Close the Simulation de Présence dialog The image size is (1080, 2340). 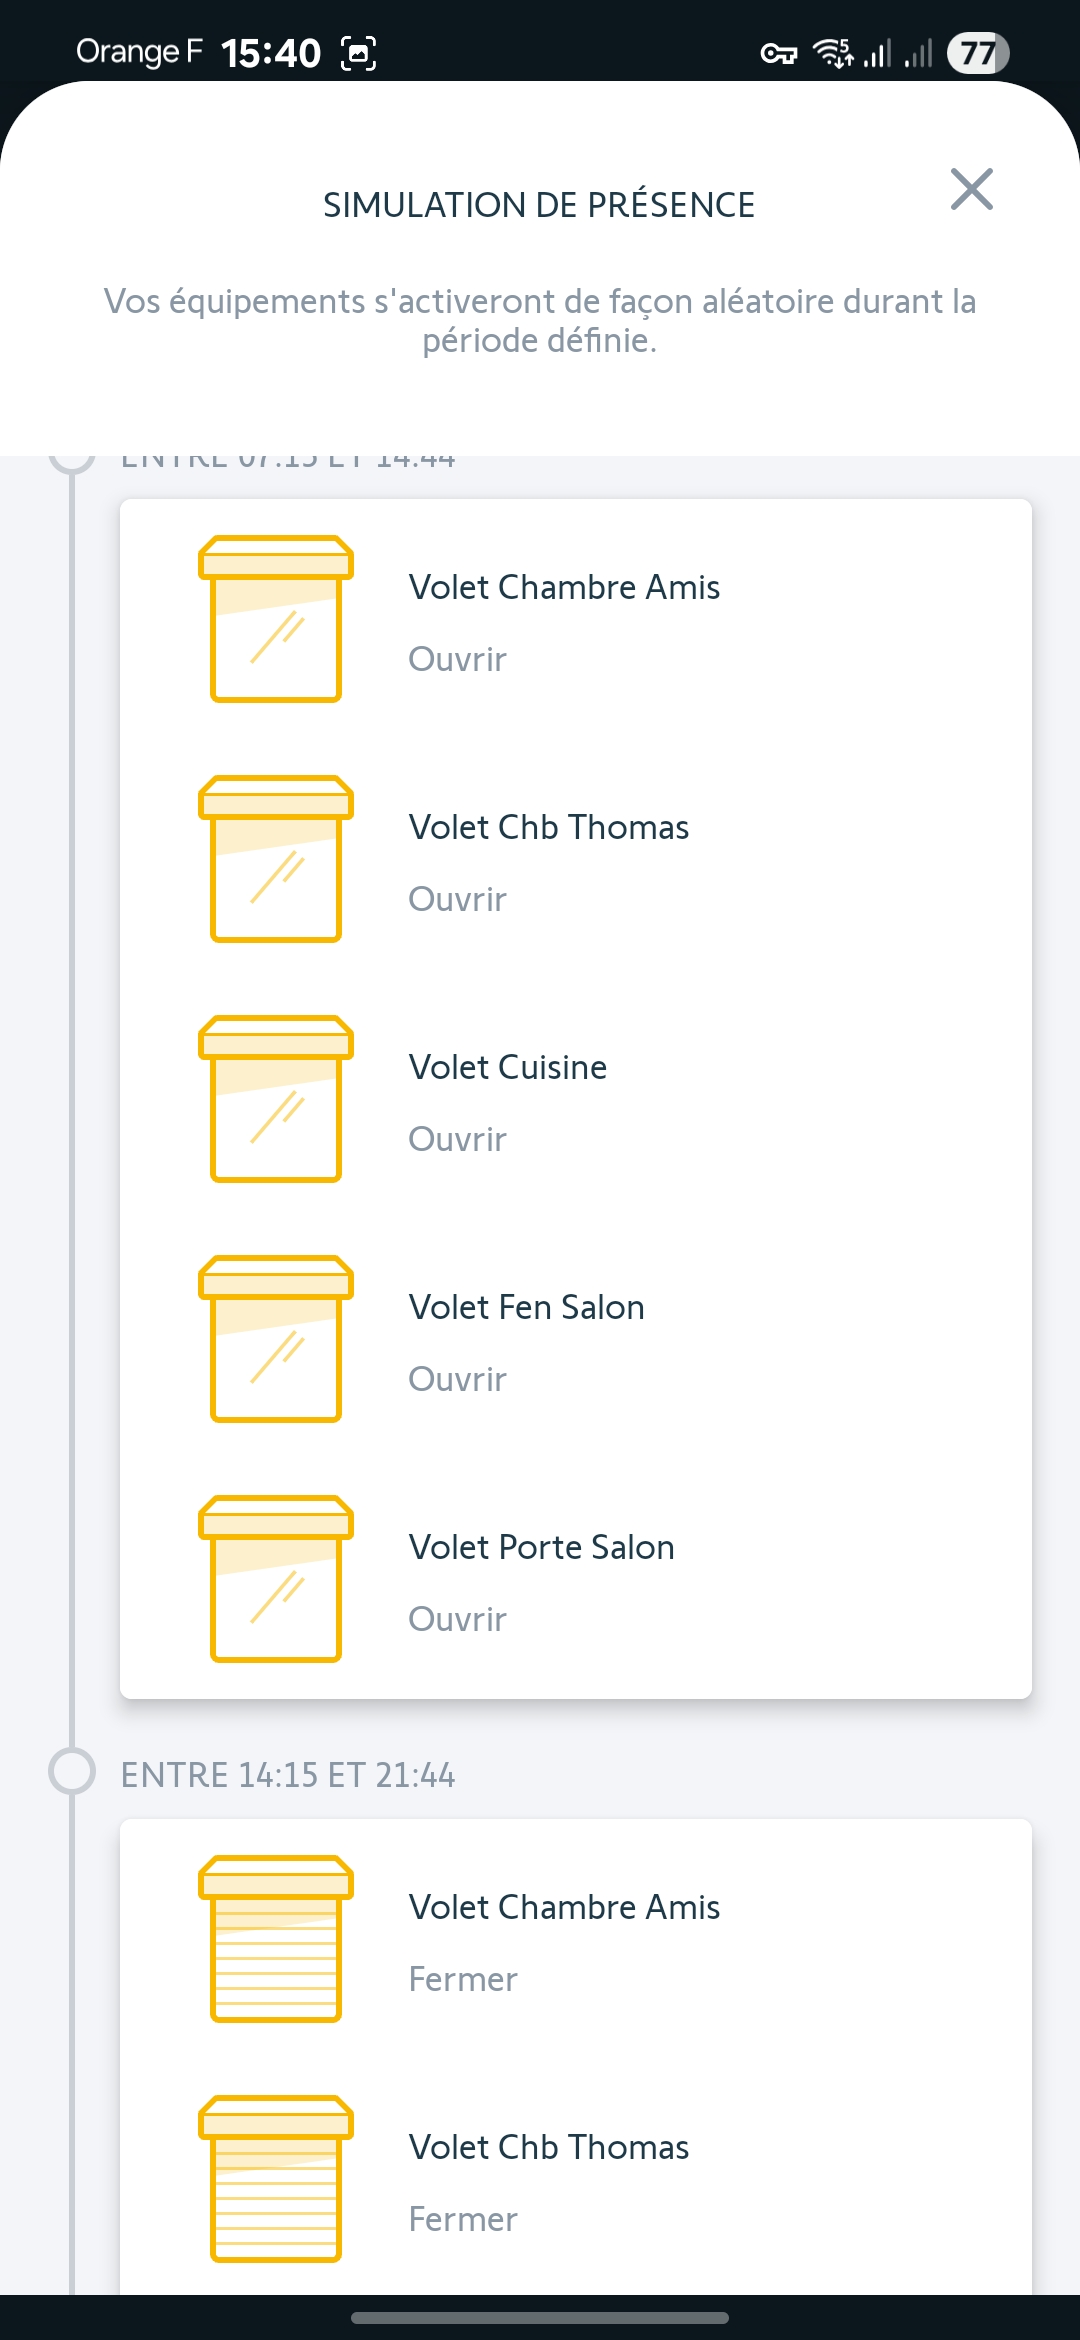click(x=971, y=189)
